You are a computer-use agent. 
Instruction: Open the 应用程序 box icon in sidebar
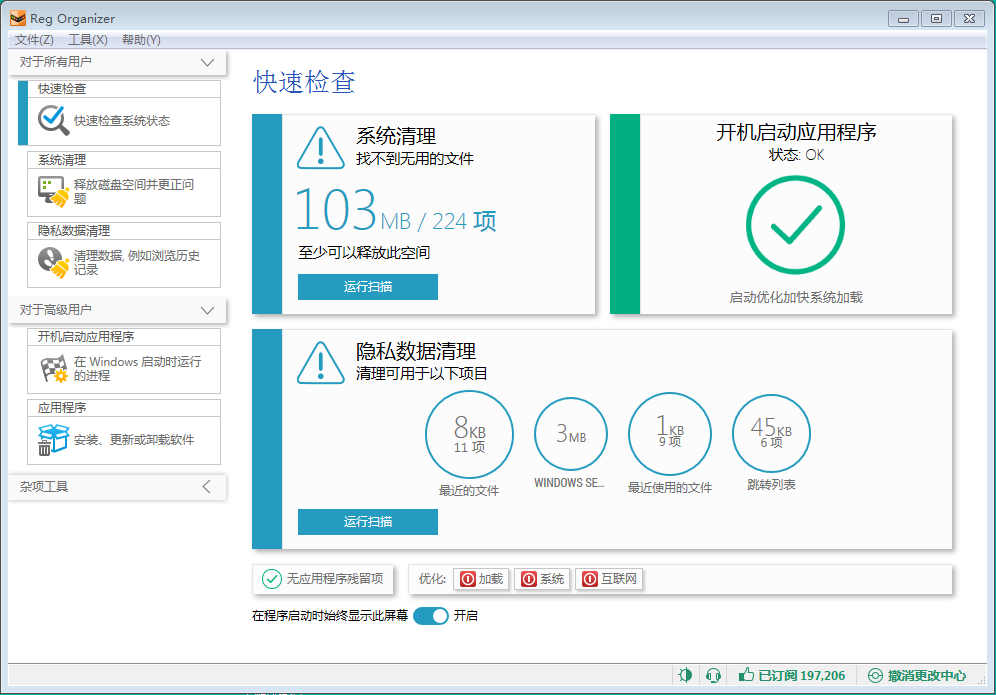point(53,440)
